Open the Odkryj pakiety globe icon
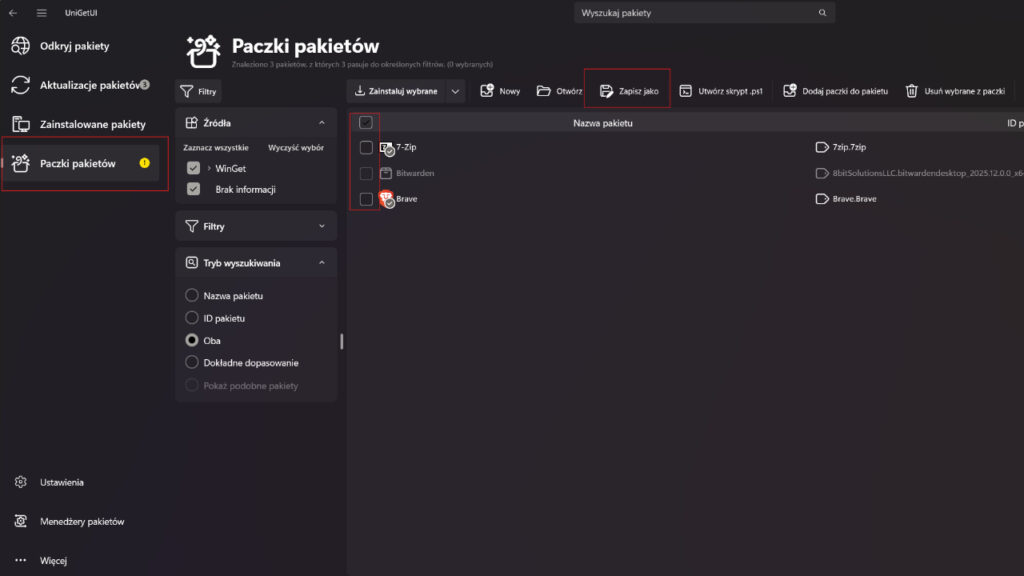This screenshot has height=576, width=1024. click(x=19, y=45)
